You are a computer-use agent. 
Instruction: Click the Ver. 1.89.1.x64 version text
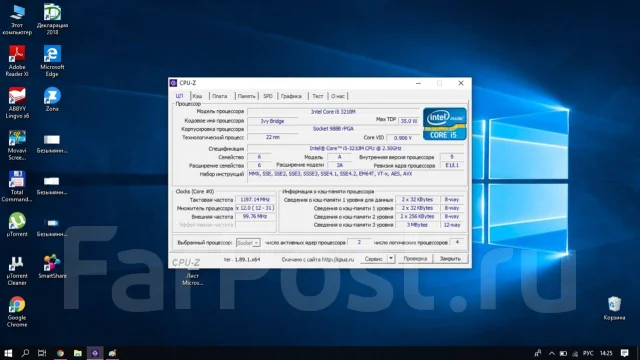click(x=242, y=259)
